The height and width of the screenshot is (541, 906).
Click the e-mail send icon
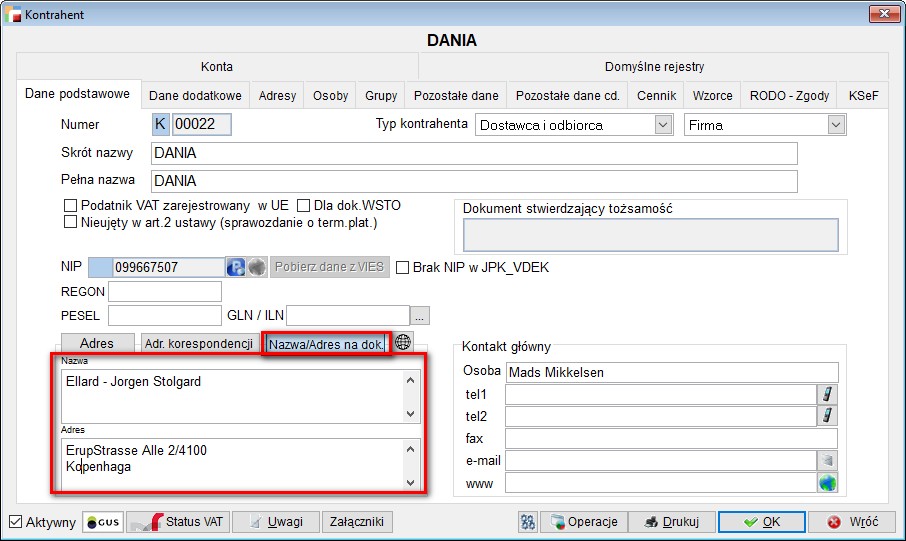828,460
